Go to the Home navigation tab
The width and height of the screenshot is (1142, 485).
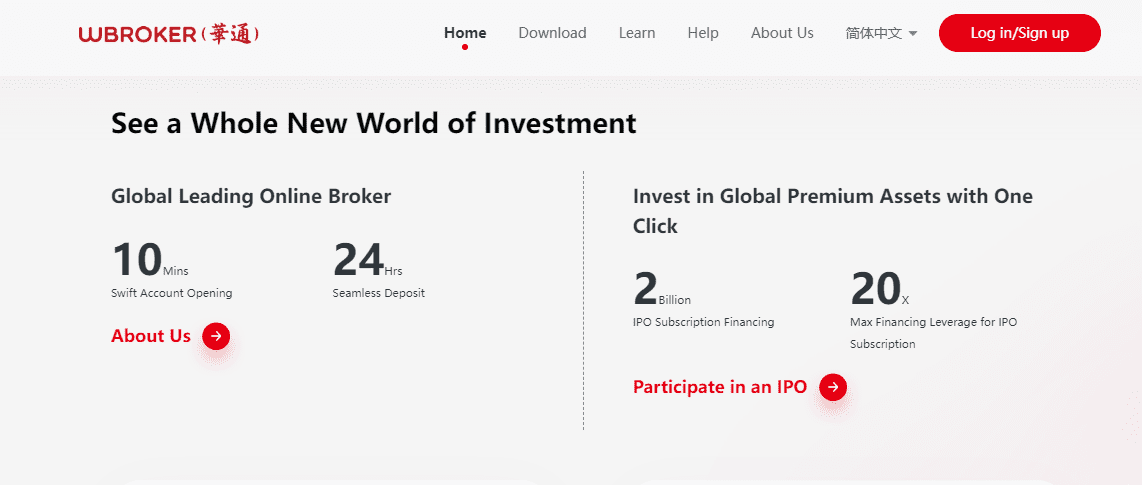(465, 33)
